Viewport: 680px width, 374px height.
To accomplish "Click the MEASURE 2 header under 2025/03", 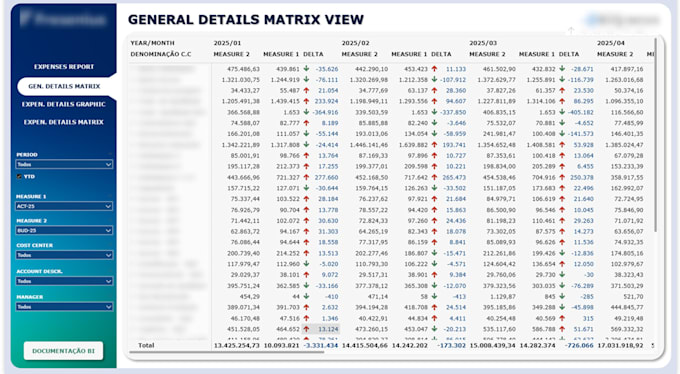I will pos(487,54).
